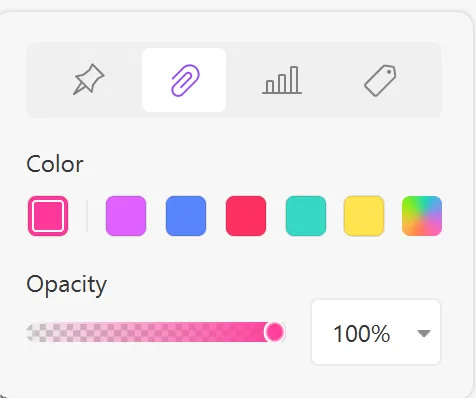Select the paperclip sticker icon
This screenshot has width=476, height=398.
[185, 80]
